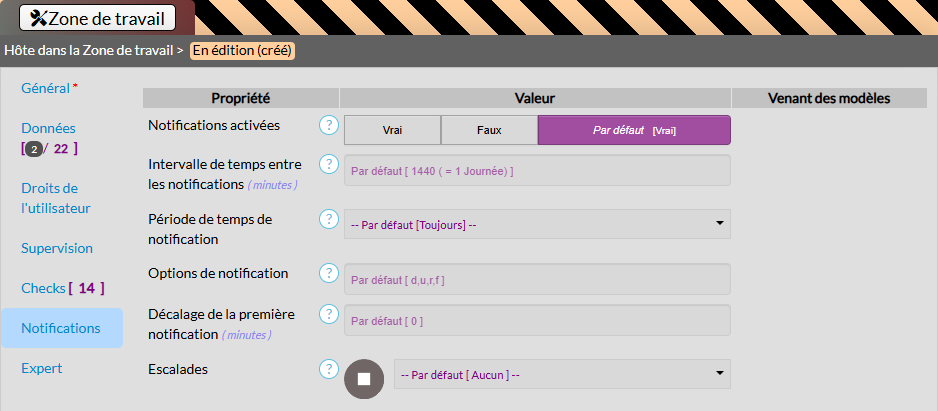938x411 pixels.
Task: Switch to the Données tab
Action: (x=48, y=128)
